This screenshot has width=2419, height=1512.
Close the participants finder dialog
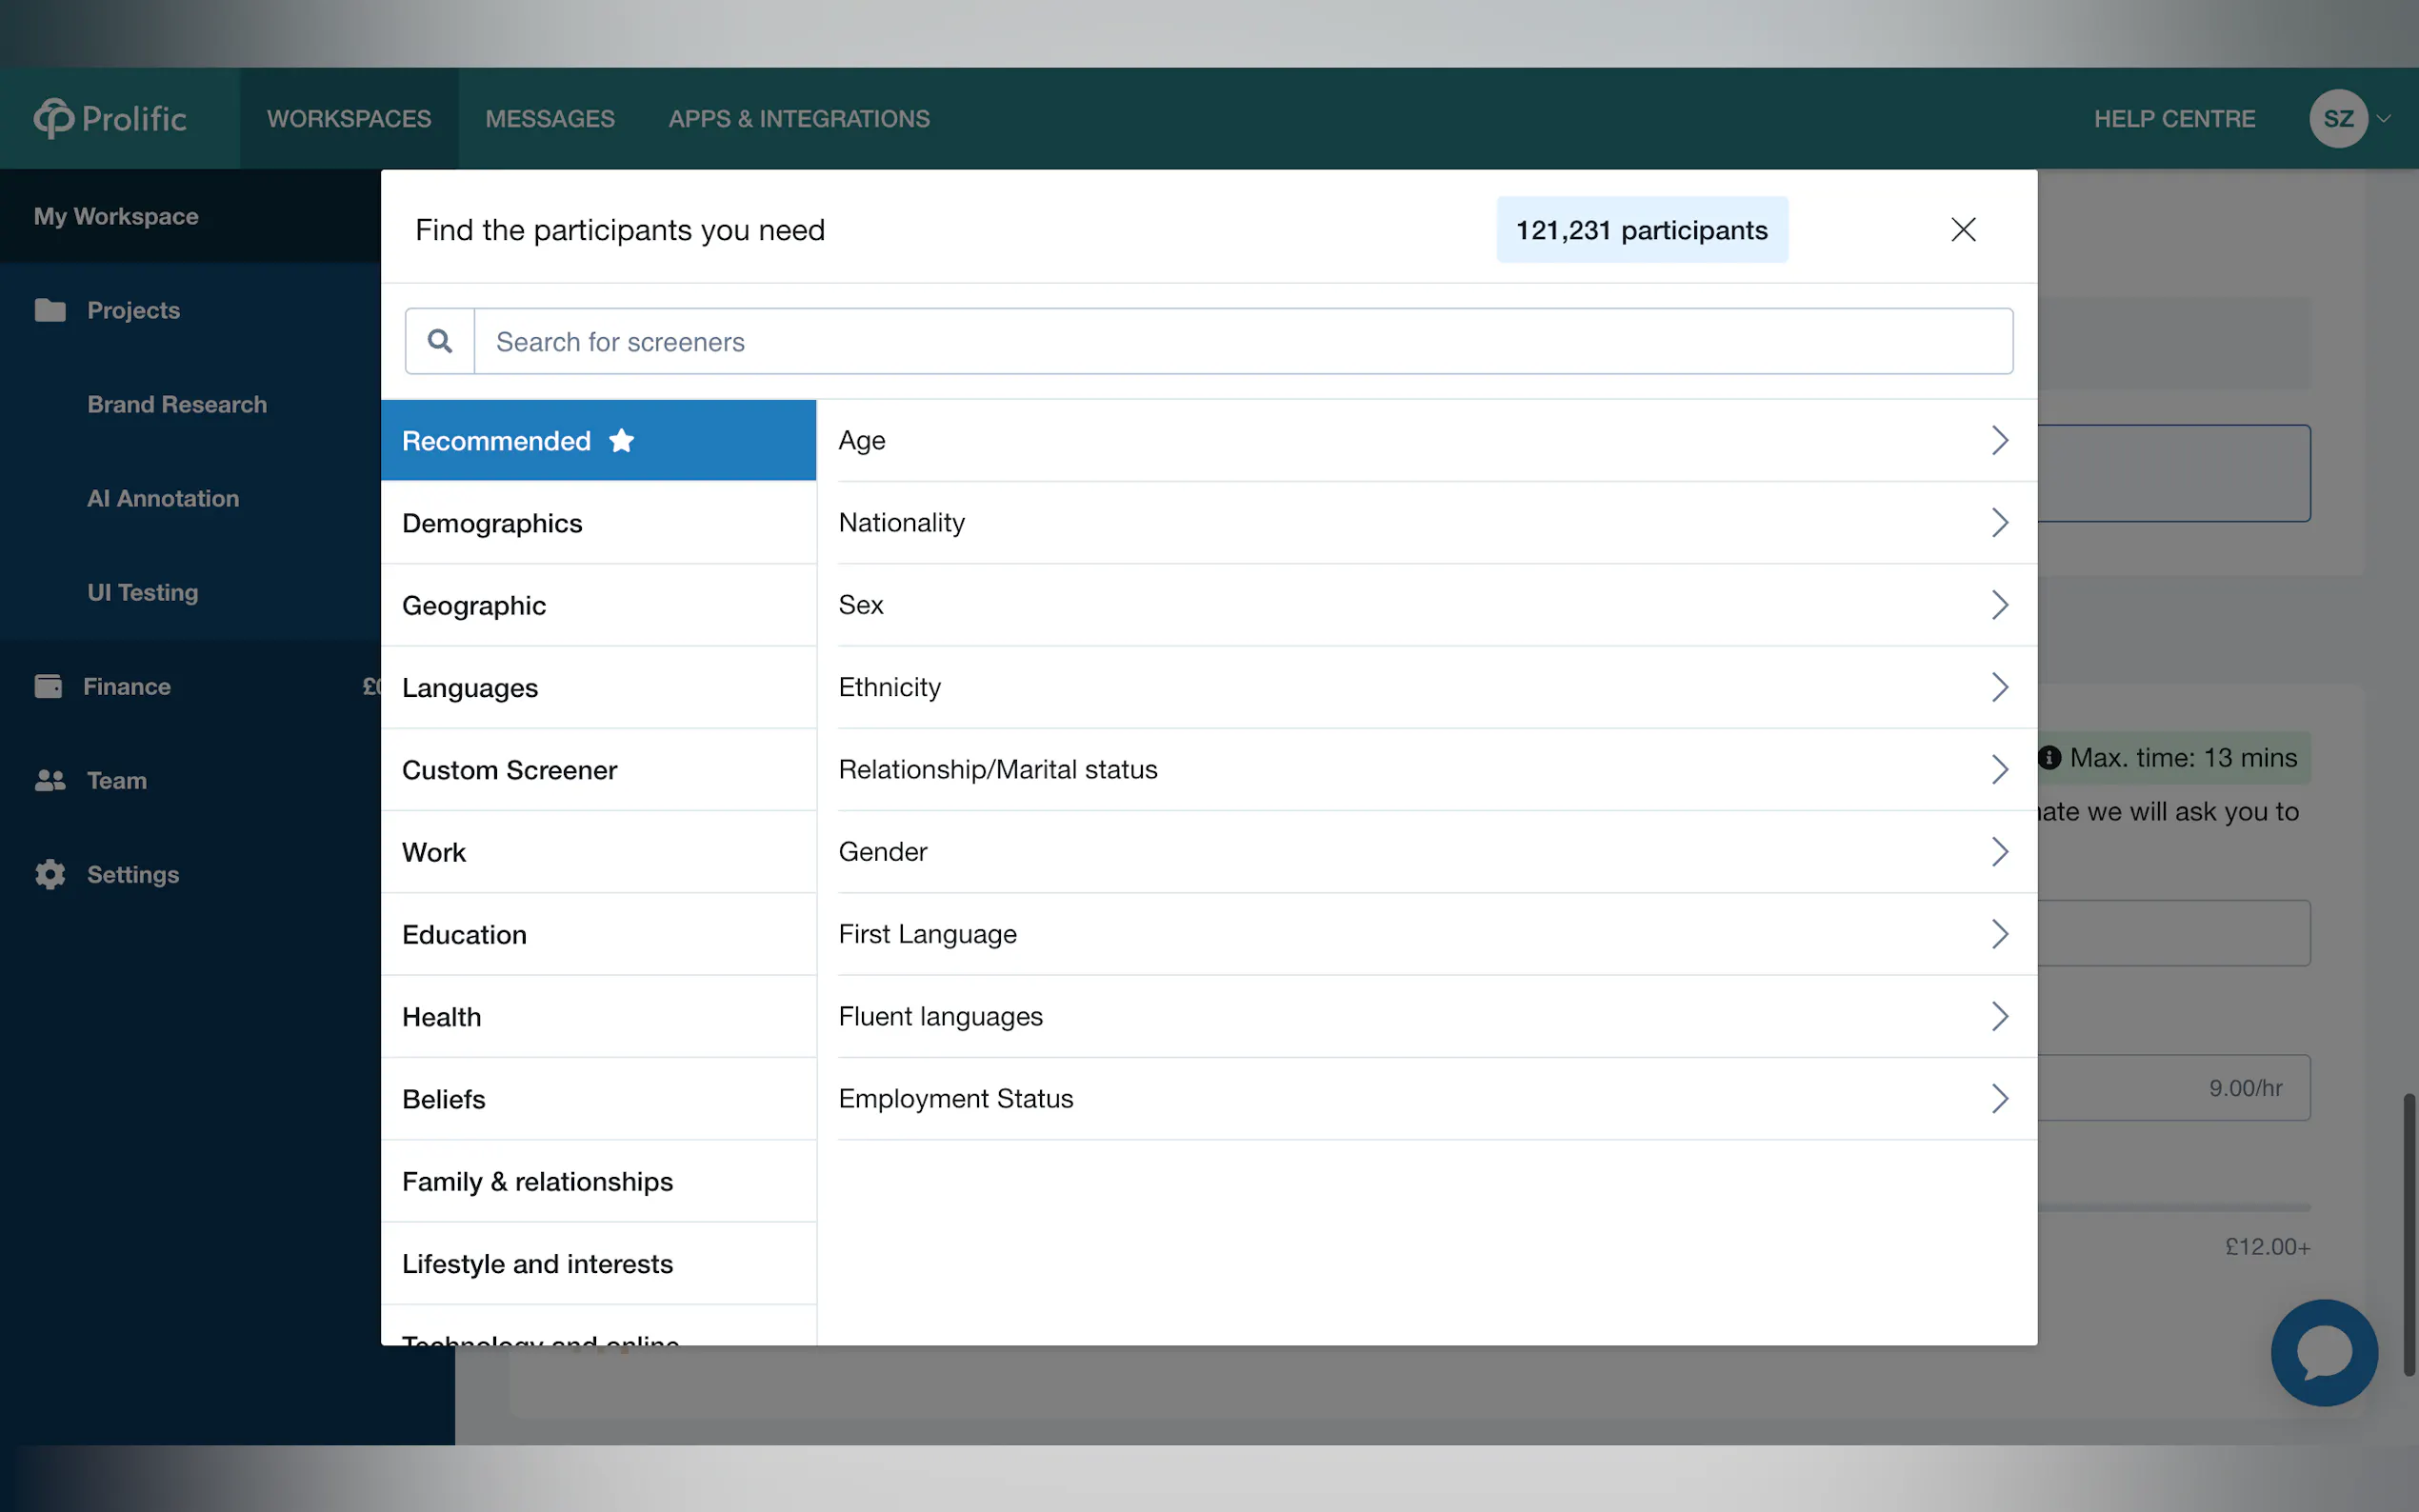(x=1962, y=230)
